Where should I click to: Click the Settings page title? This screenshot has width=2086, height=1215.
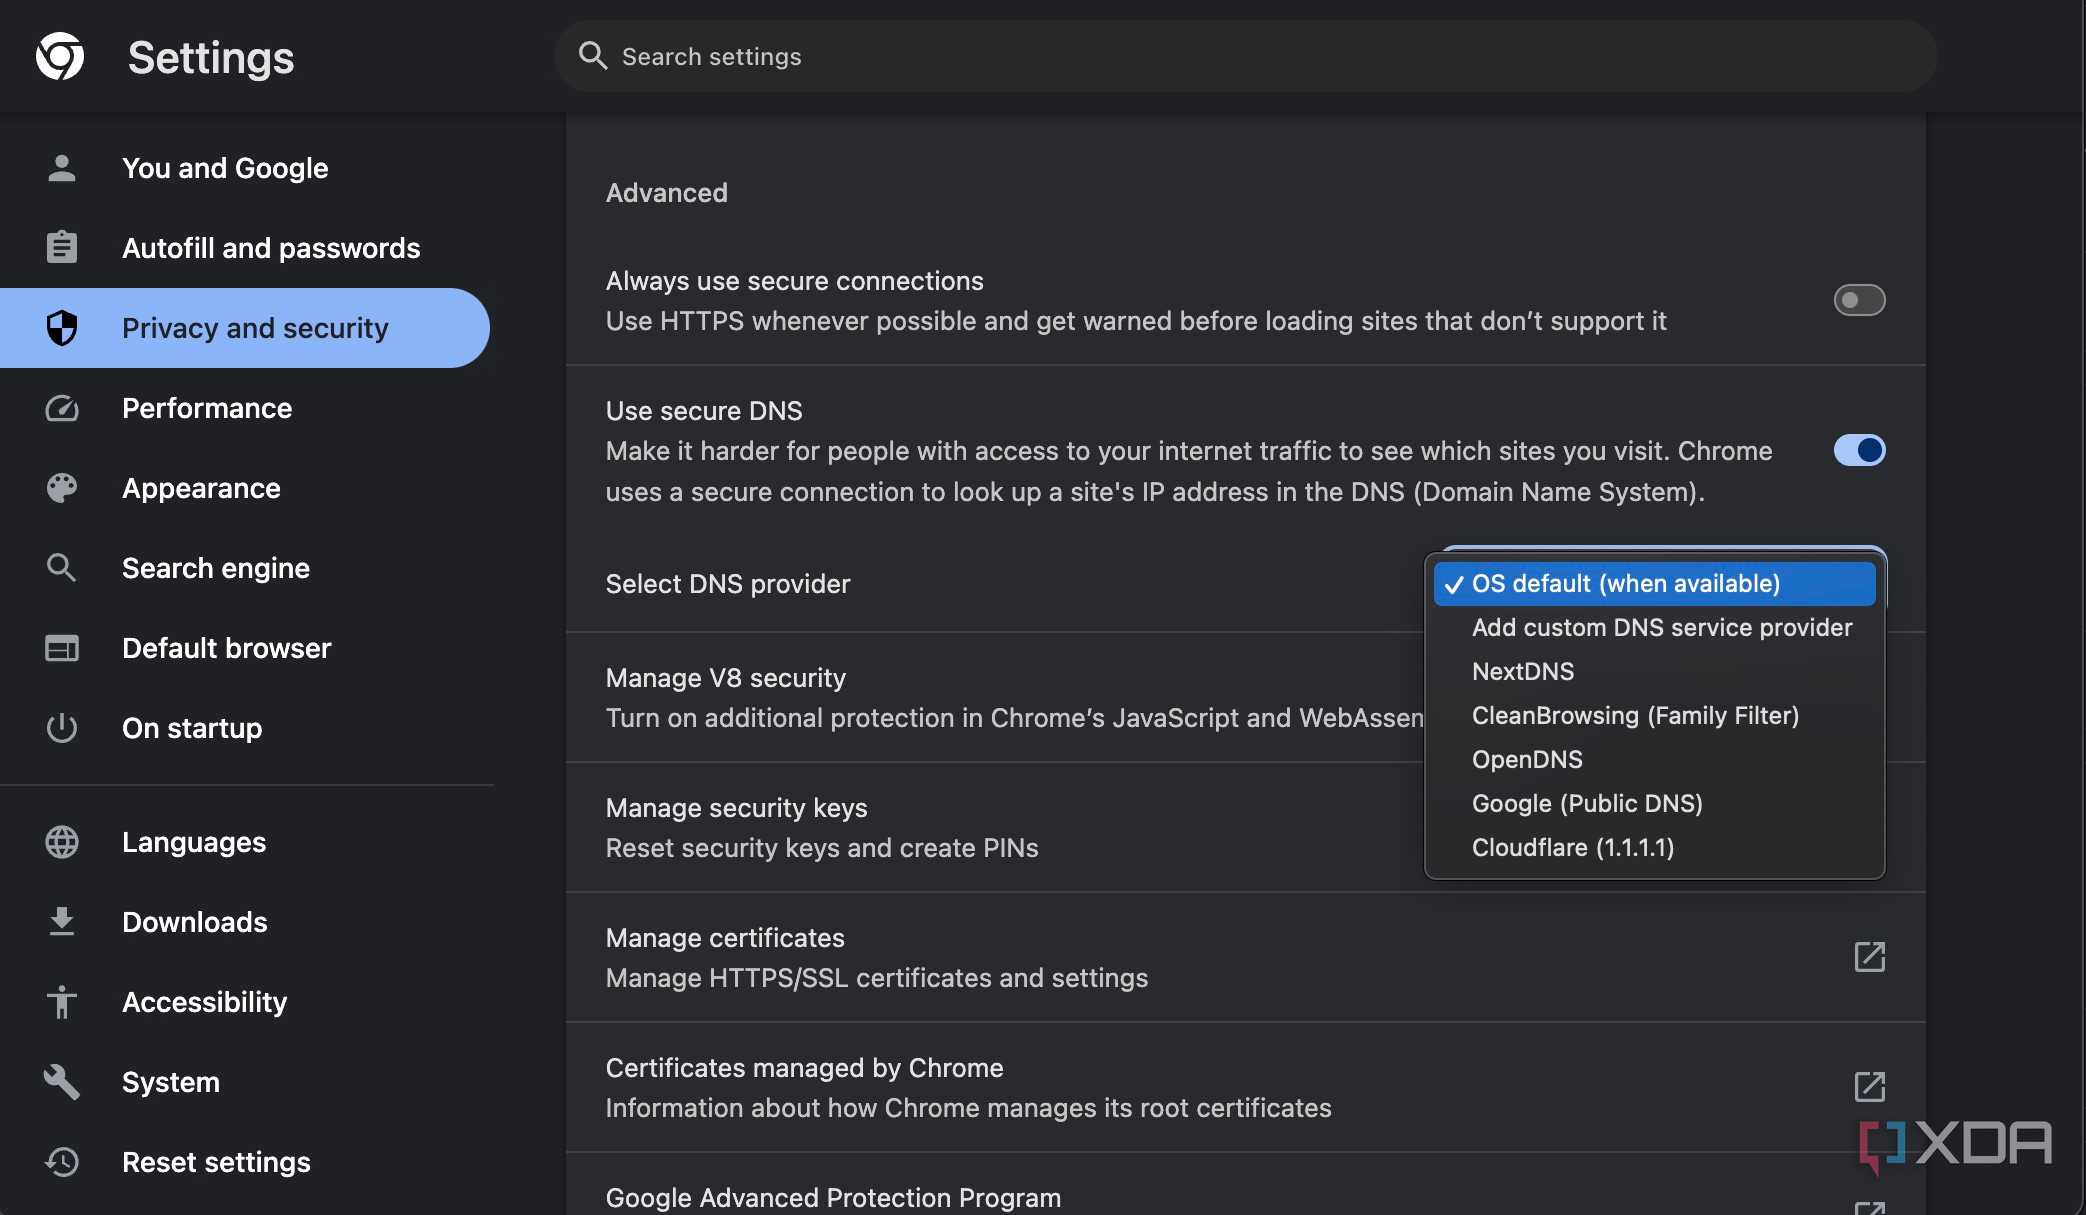[x=211, y=57]
